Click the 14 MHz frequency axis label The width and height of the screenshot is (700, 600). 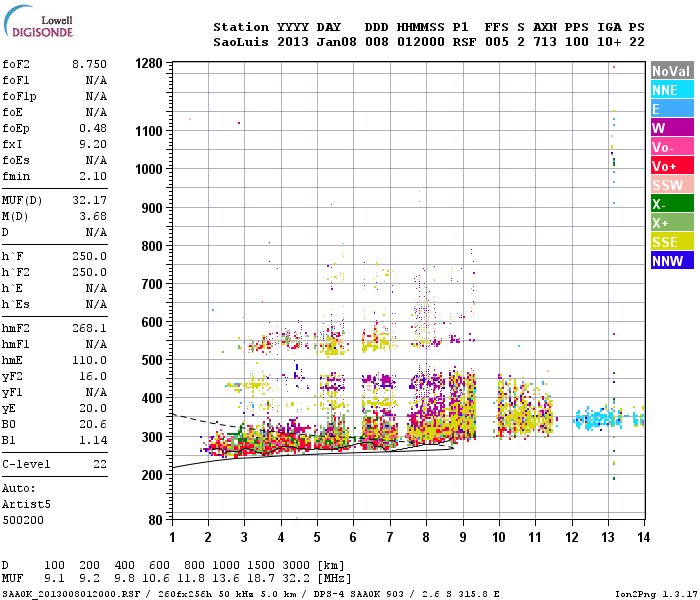tap(643, 537)
